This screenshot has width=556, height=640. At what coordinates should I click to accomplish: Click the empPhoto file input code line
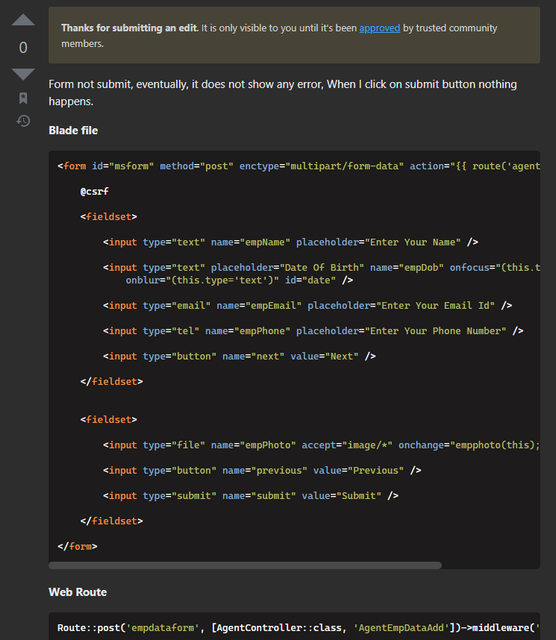click(x=321, y=445)
